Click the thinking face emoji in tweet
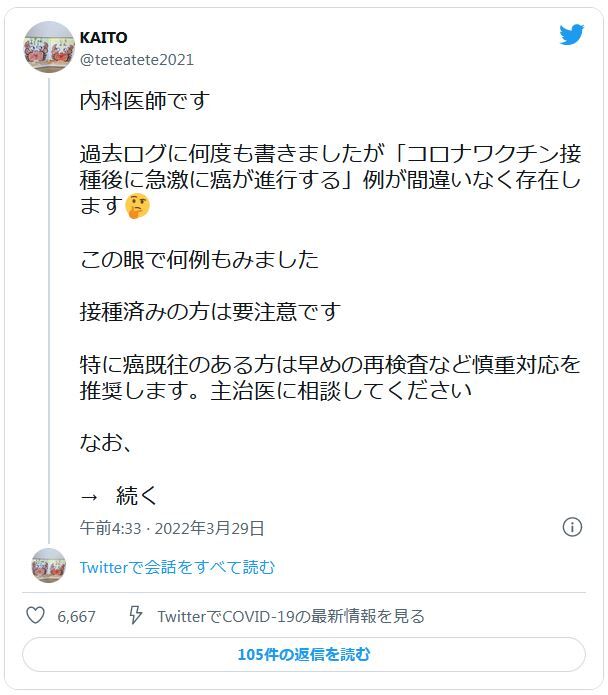The height and width of the screenshot is (695, 608). [x=138, y=206]
